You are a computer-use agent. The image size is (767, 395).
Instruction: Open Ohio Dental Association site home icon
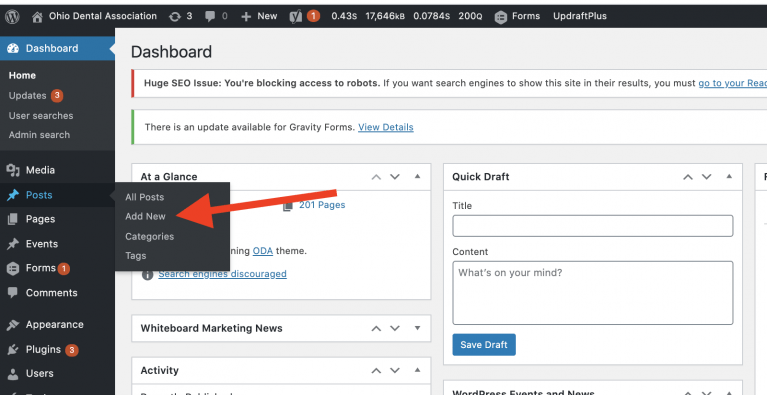[x=37, y=17]
